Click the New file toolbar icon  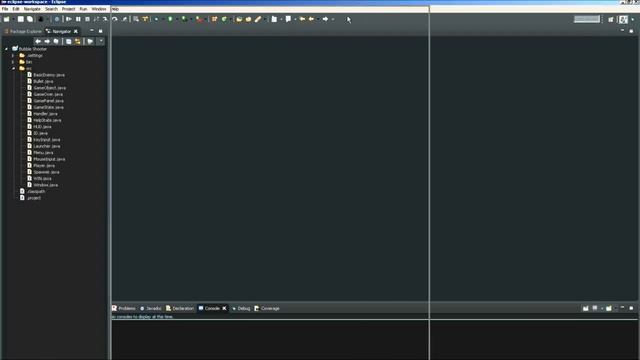pos(6,19)
